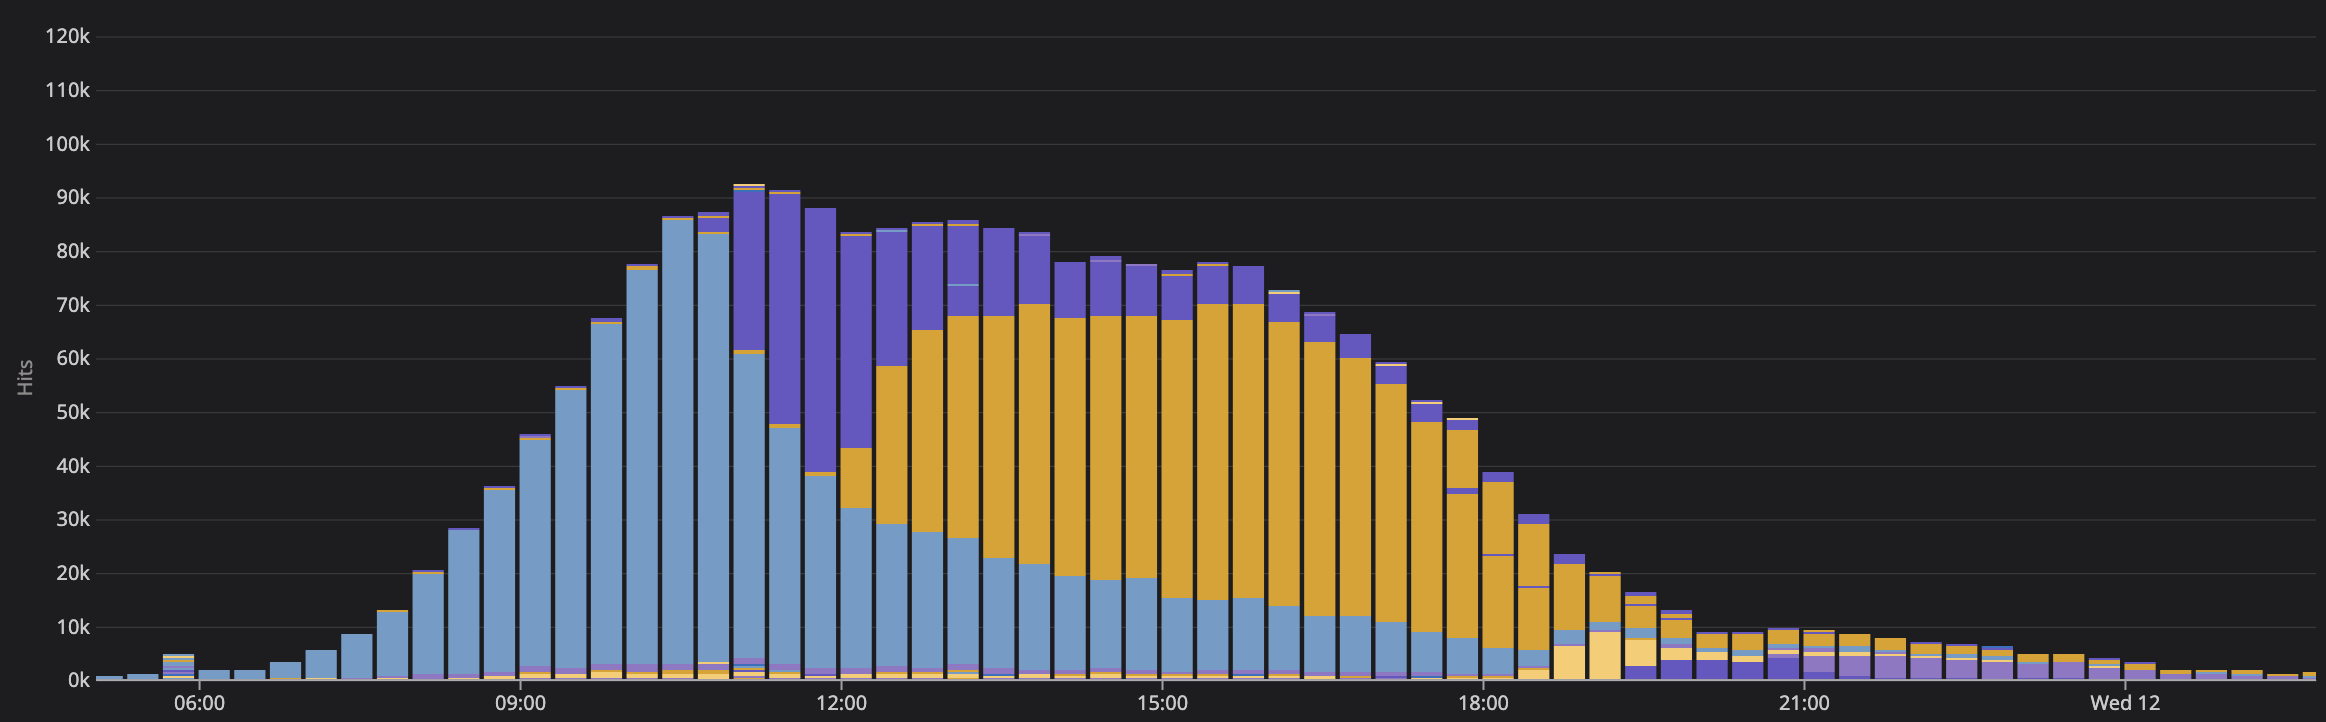Click the "18:00" x-axis label
Image resolution: width=2326 pixels, height=722 pixels.
[1483, 703]
